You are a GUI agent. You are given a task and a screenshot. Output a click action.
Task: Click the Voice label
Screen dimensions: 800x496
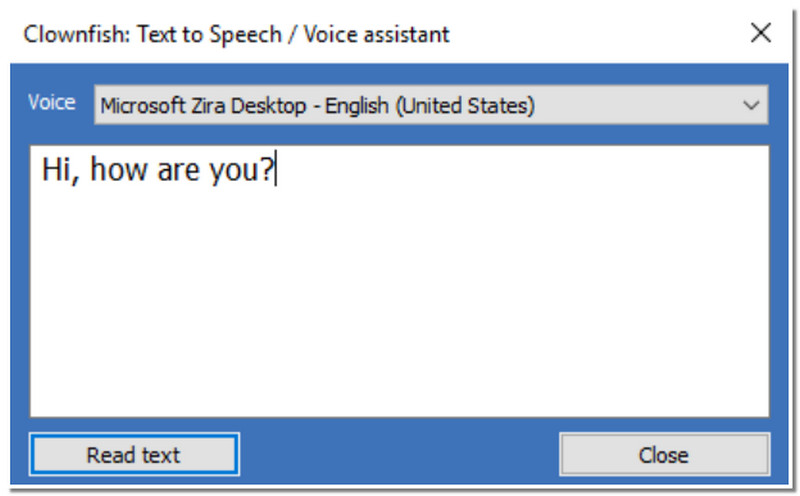coord(51,103)
